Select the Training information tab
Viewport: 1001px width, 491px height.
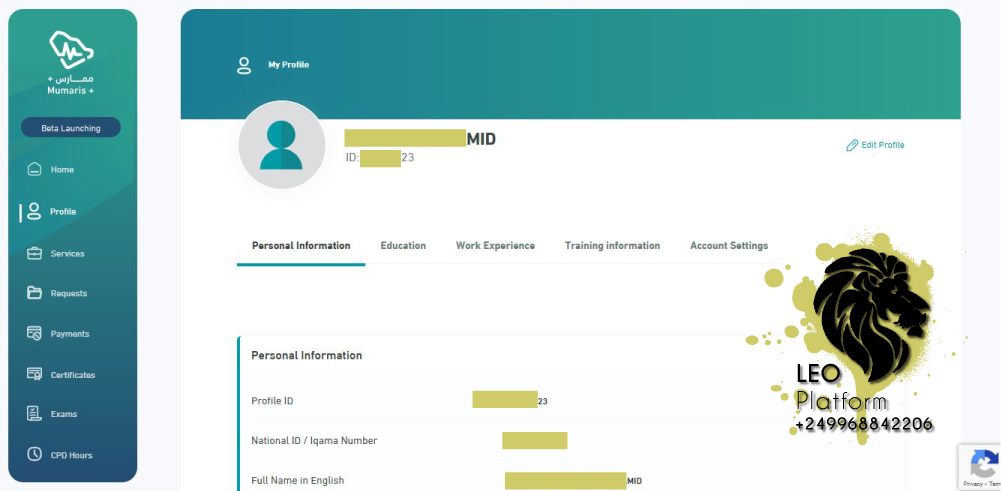[x=612, y=246]
